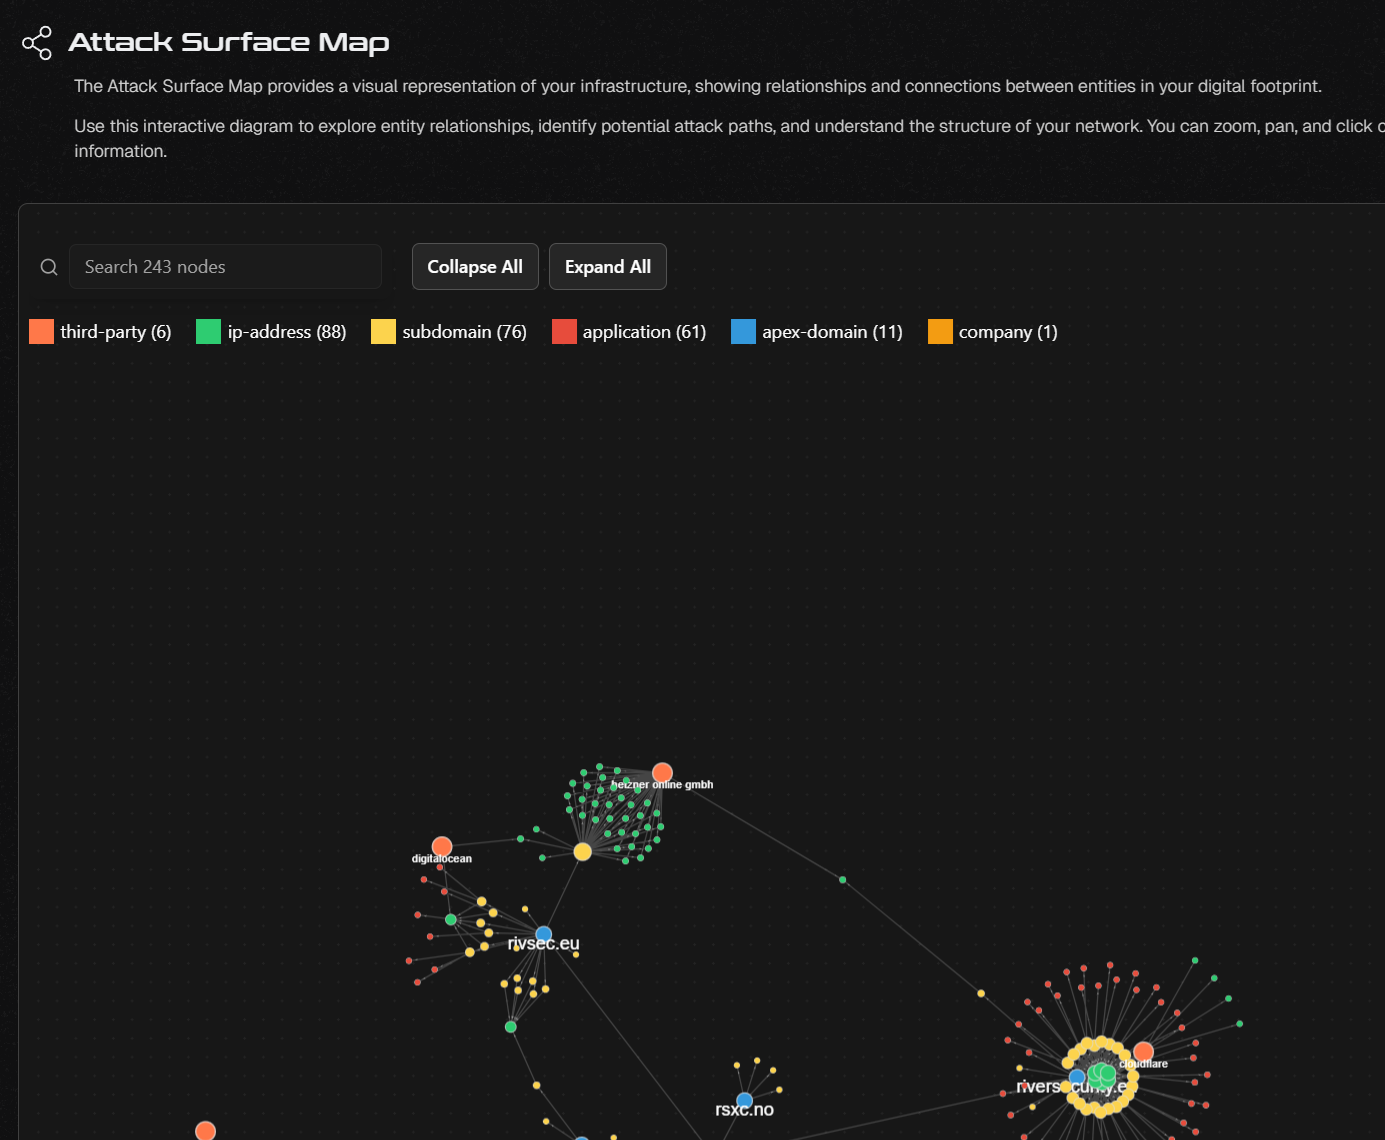
Task: Focus the Search 243 nodes field
Action: coord(225,267)
